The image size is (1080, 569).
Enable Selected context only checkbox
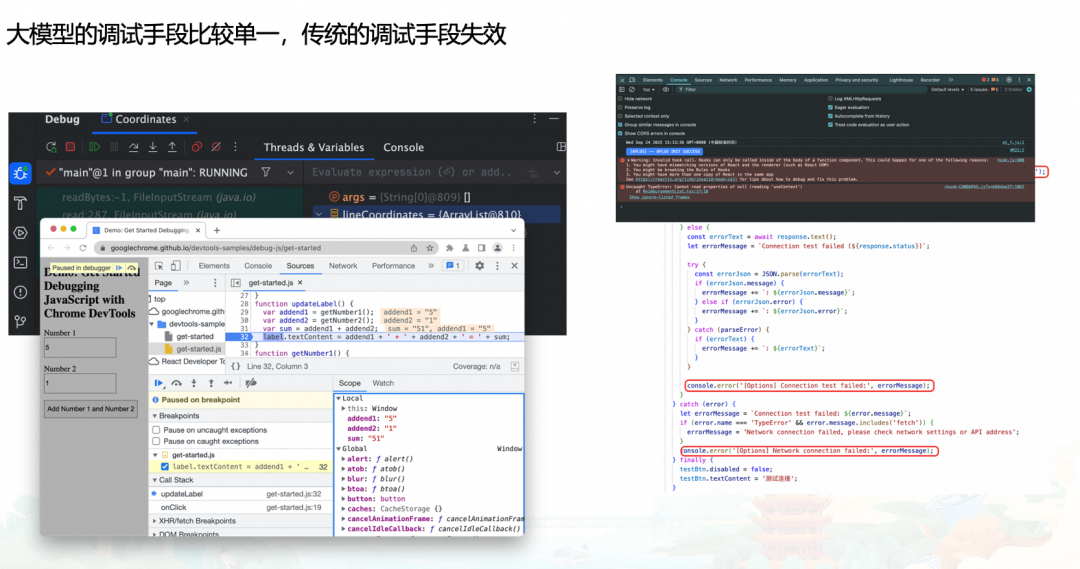coord(621,116)
